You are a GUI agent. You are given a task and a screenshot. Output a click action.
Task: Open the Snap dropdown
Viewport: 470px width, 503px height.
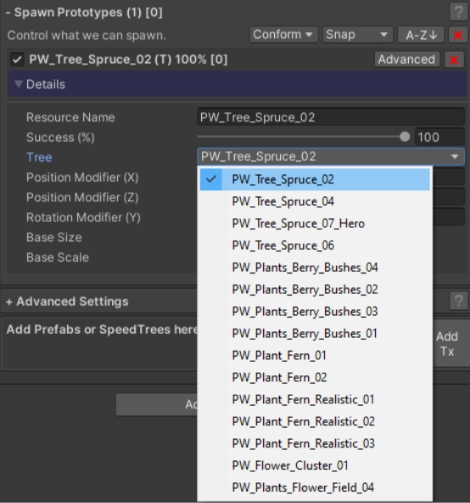tap(358, 35)
